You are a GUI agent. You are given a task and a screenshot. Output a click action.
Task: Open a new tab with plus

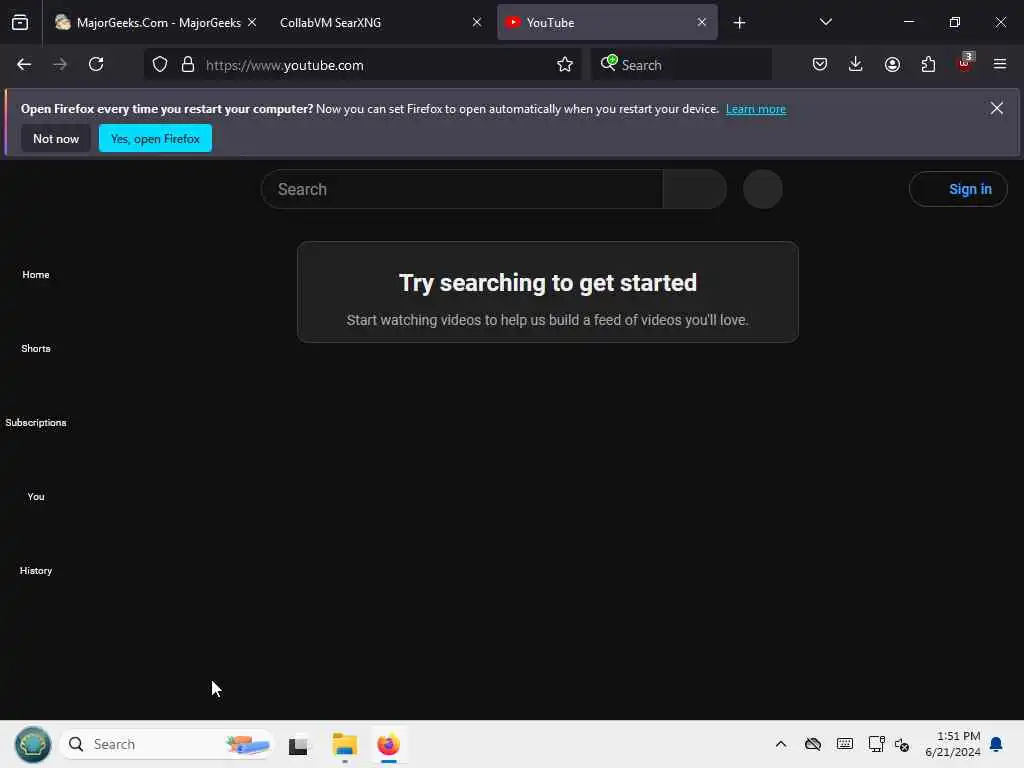pos(739,23)
